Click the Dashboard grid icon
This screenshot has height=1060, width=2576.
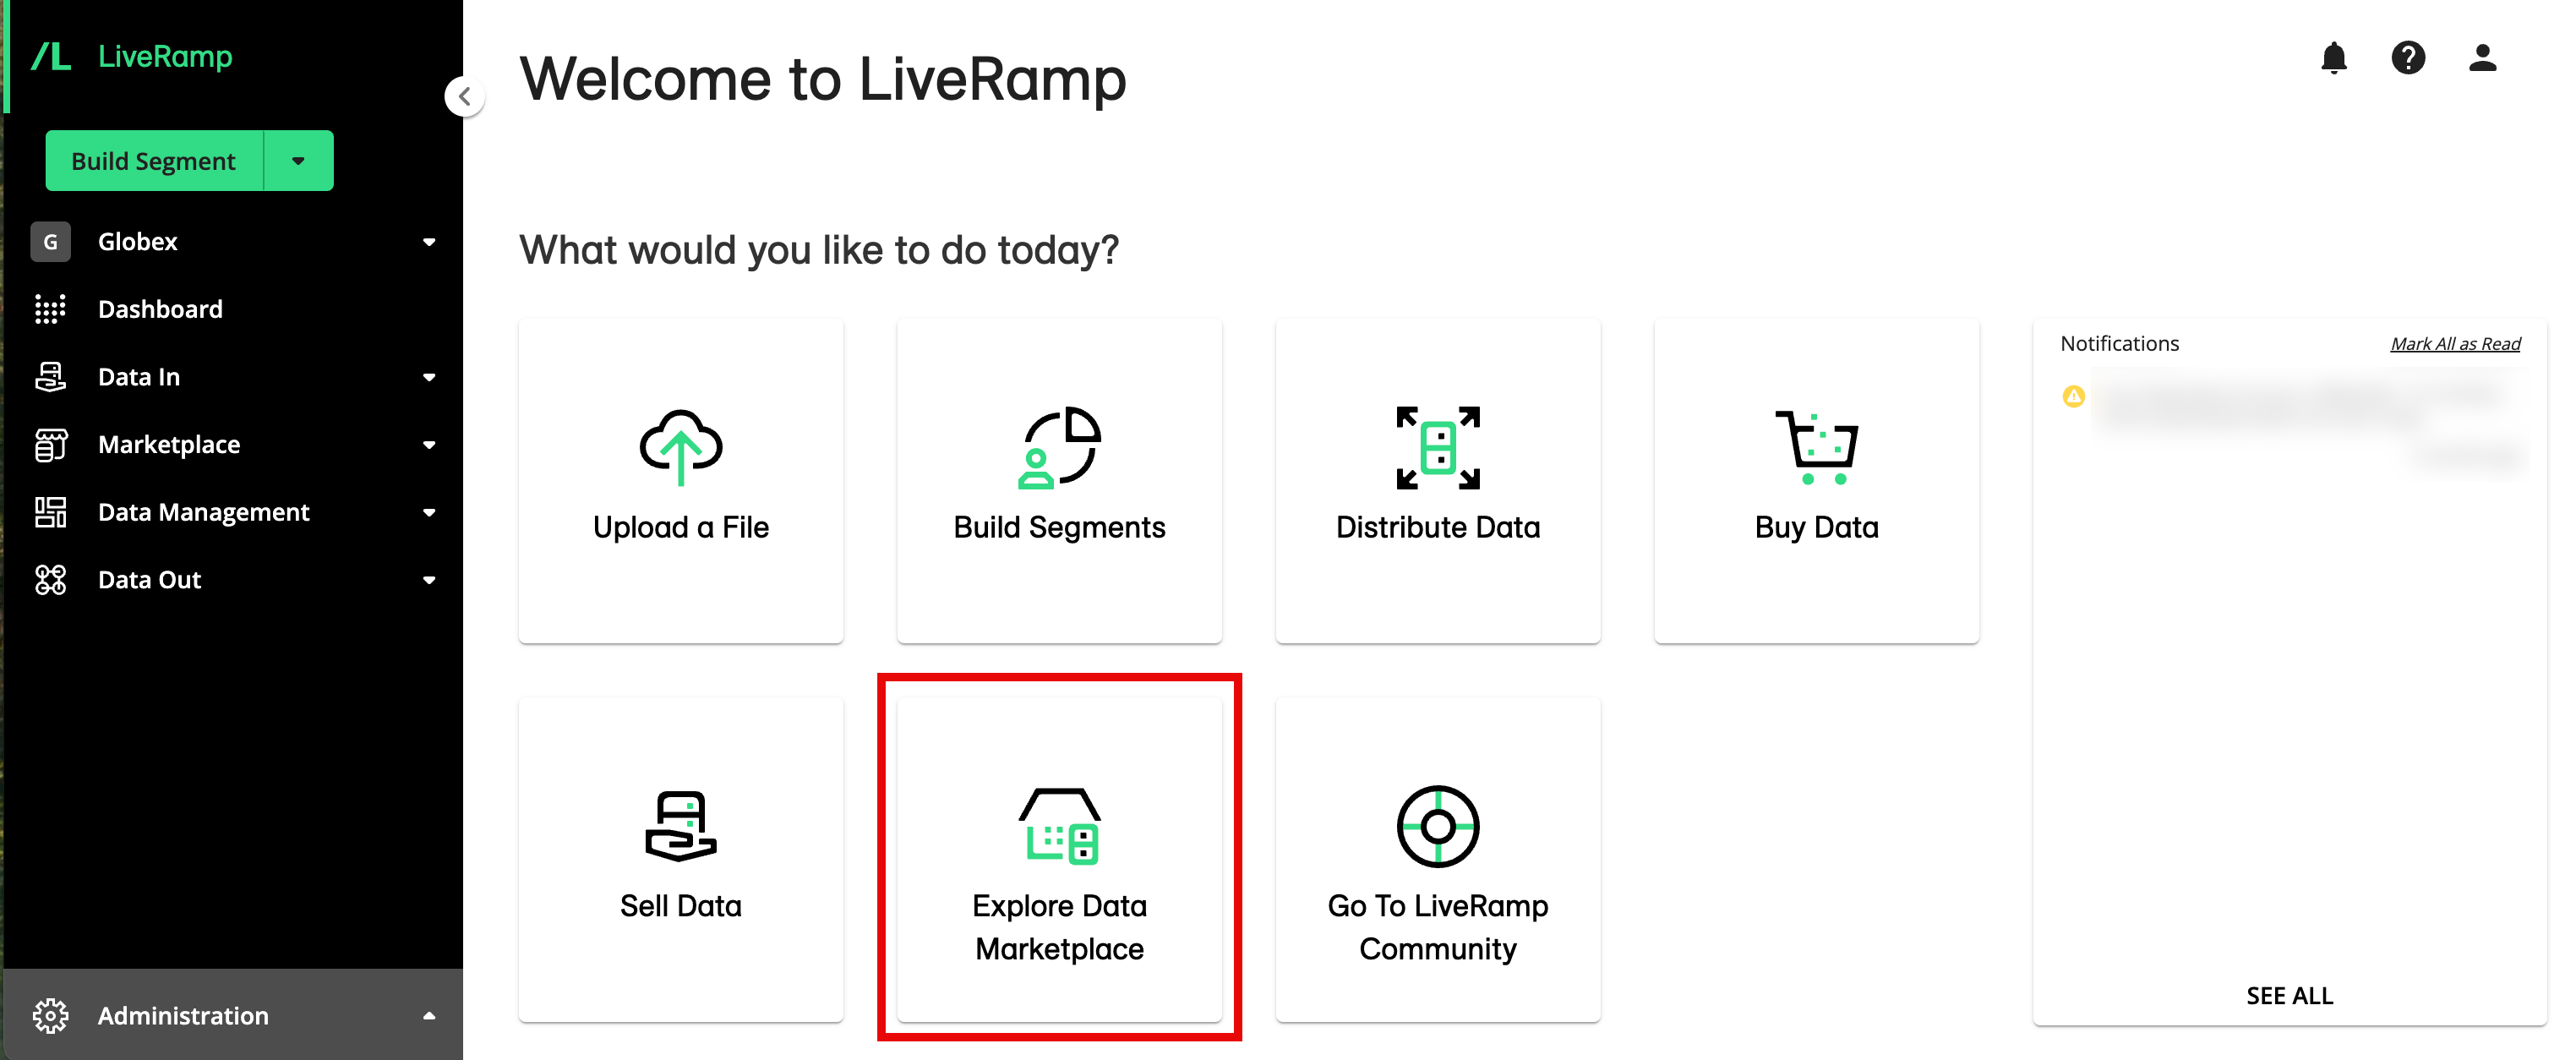[50, 309]
